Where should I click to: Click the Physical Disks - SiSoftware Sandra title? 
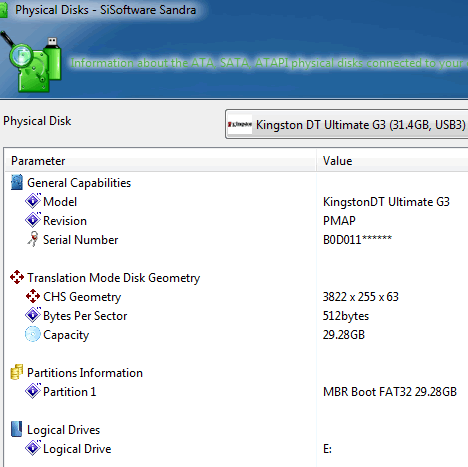point(105,10)
